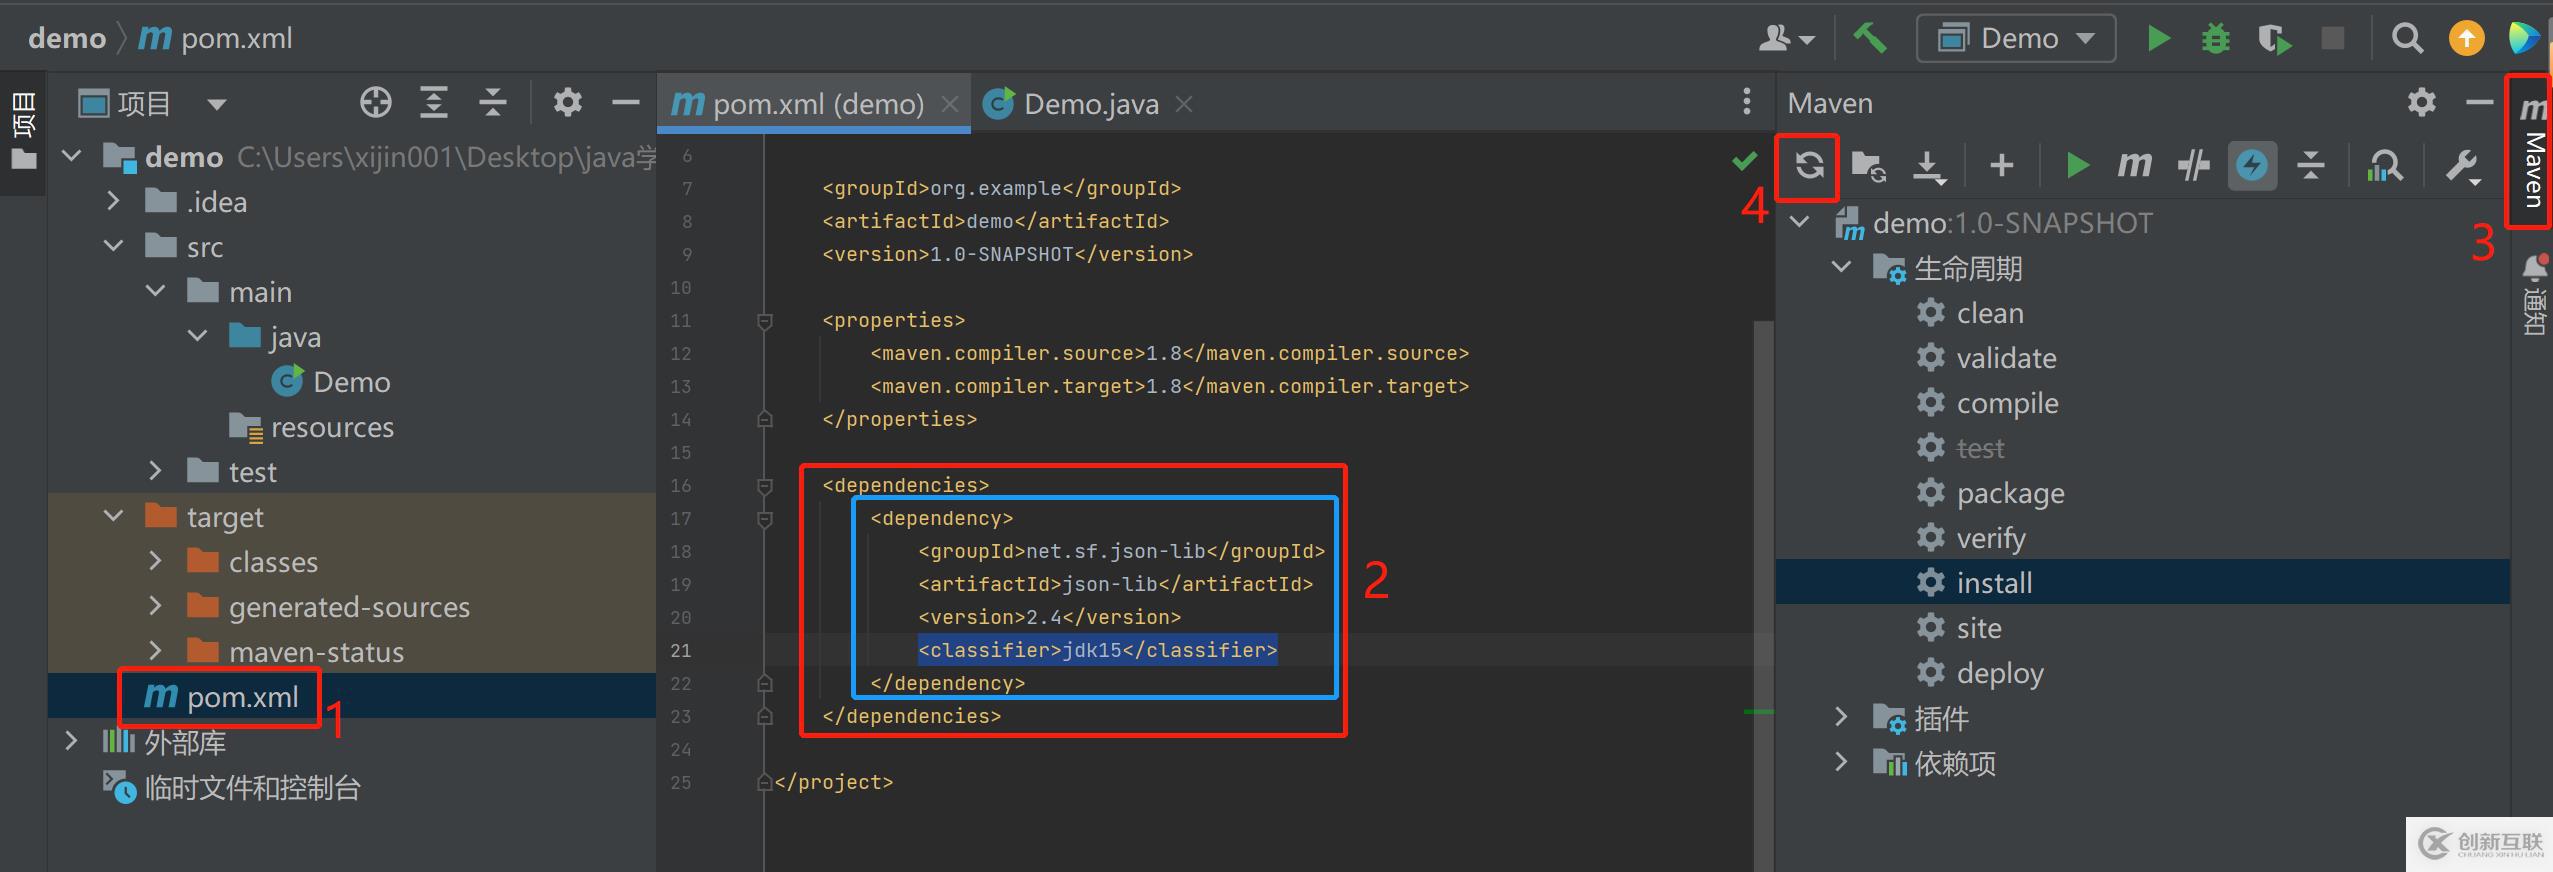This screenshot has height=872, width=2553.
Task: Click the green inspection checkmark in editor
Action: click(x=1744, y=160)
